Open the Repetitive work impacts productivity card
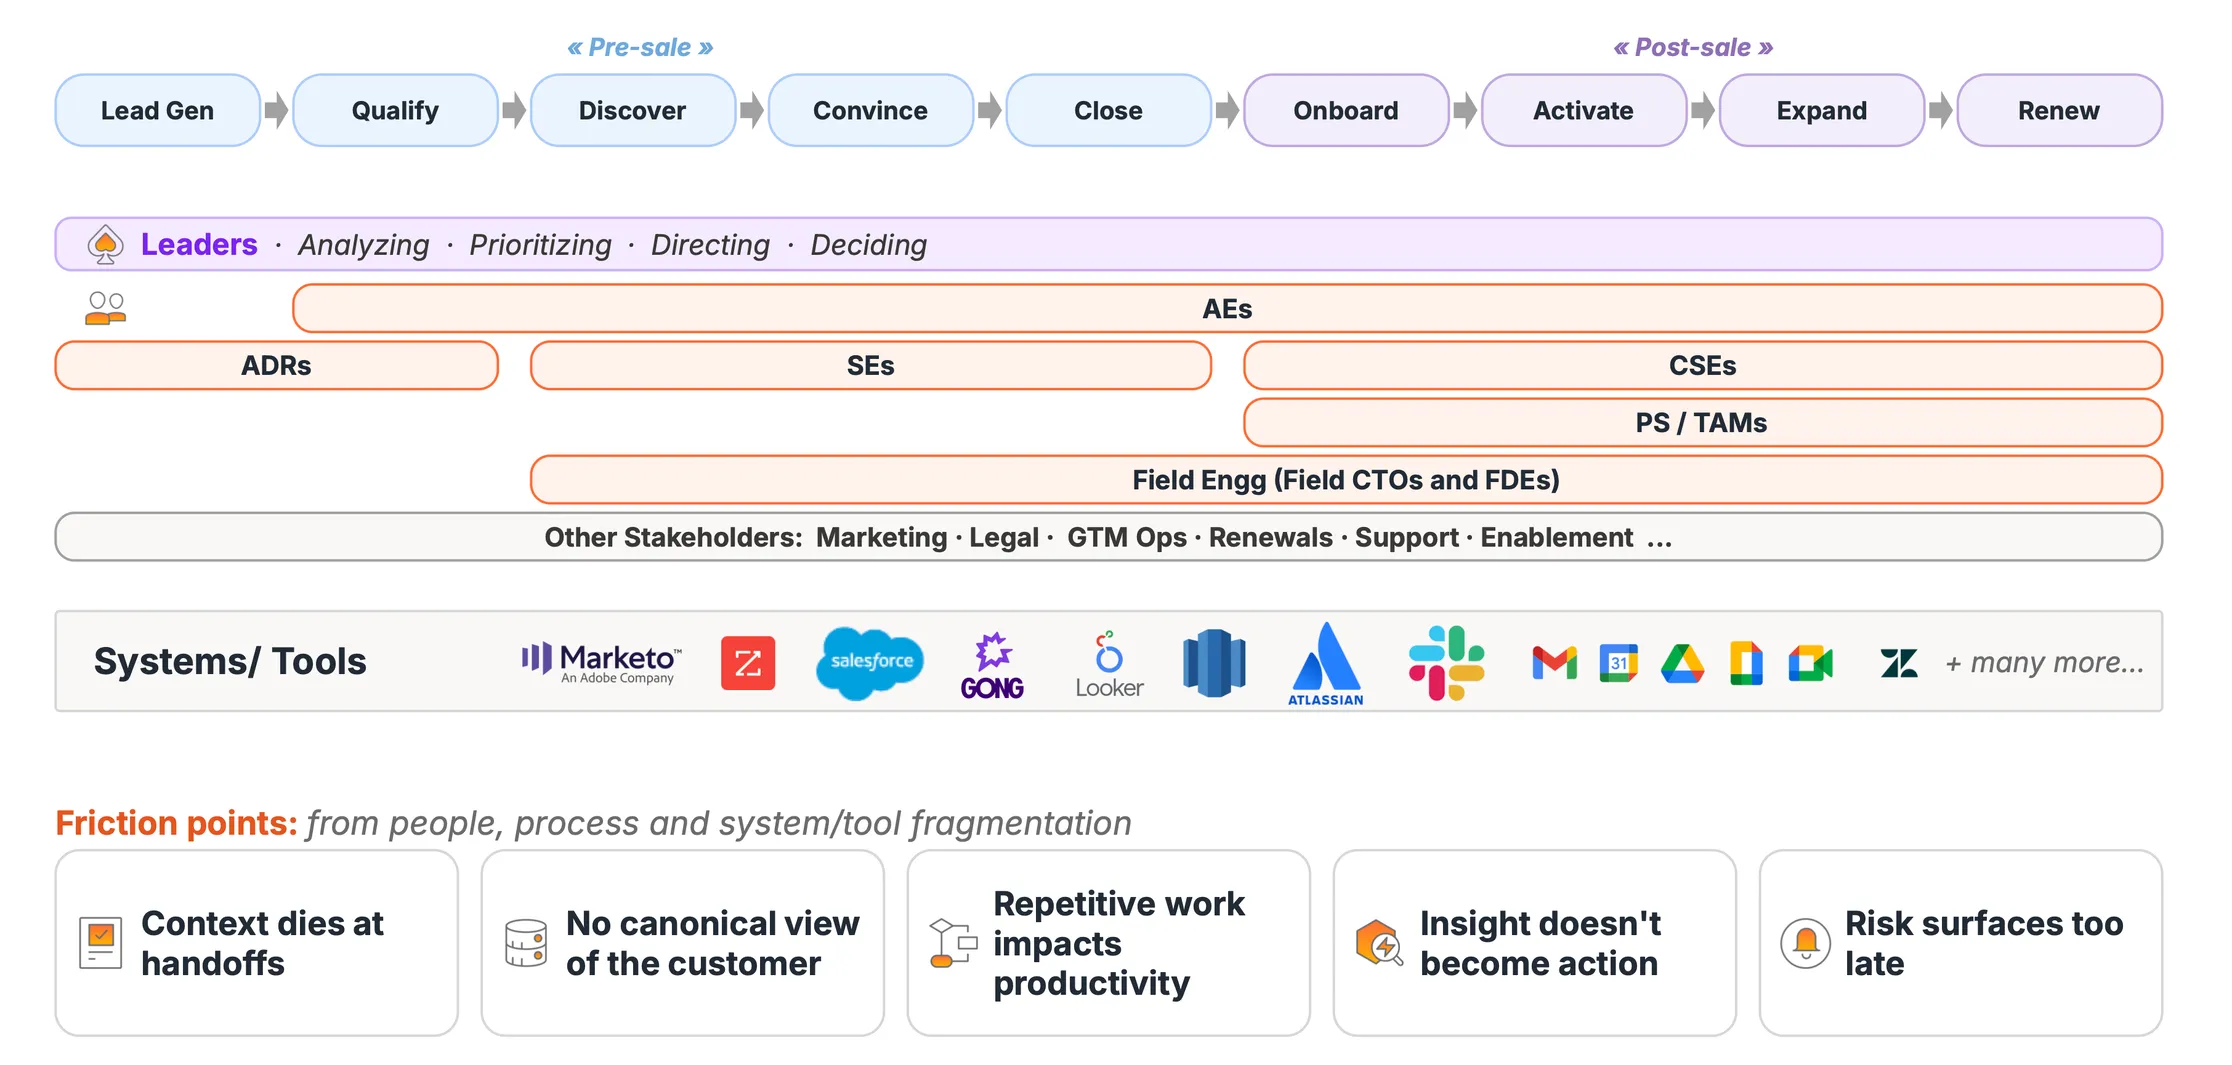 point(1109,943)
